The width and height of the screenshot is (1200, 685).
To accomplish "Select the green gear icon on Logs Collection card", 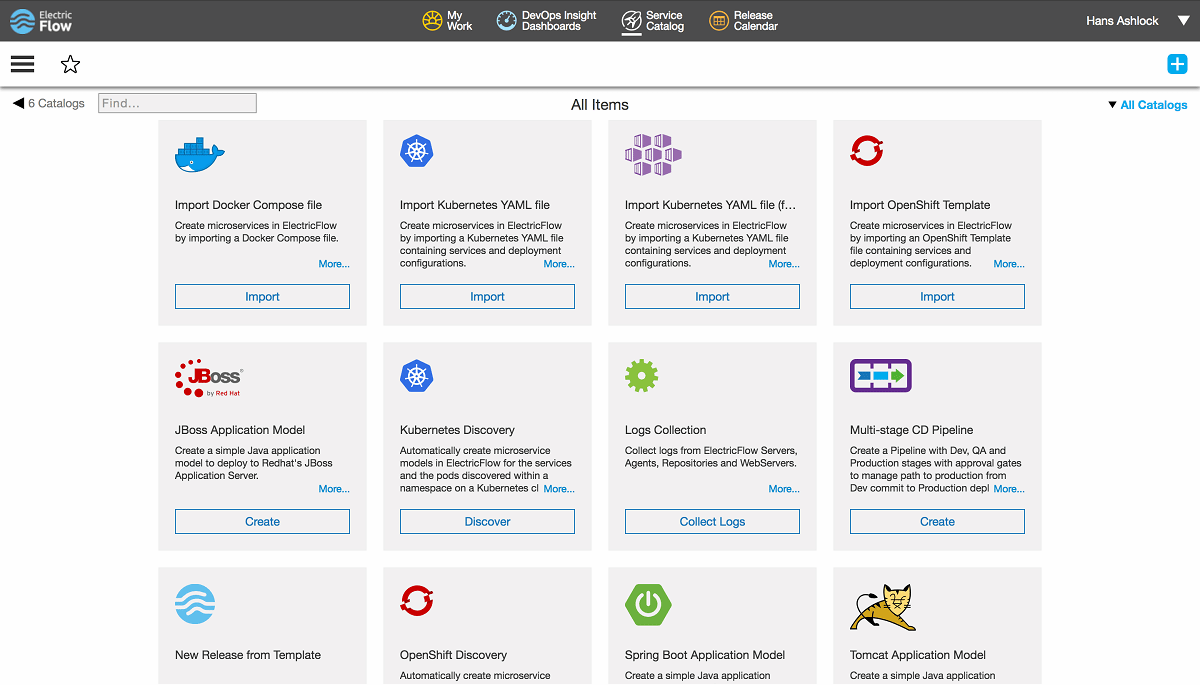I will pos(641,376).
